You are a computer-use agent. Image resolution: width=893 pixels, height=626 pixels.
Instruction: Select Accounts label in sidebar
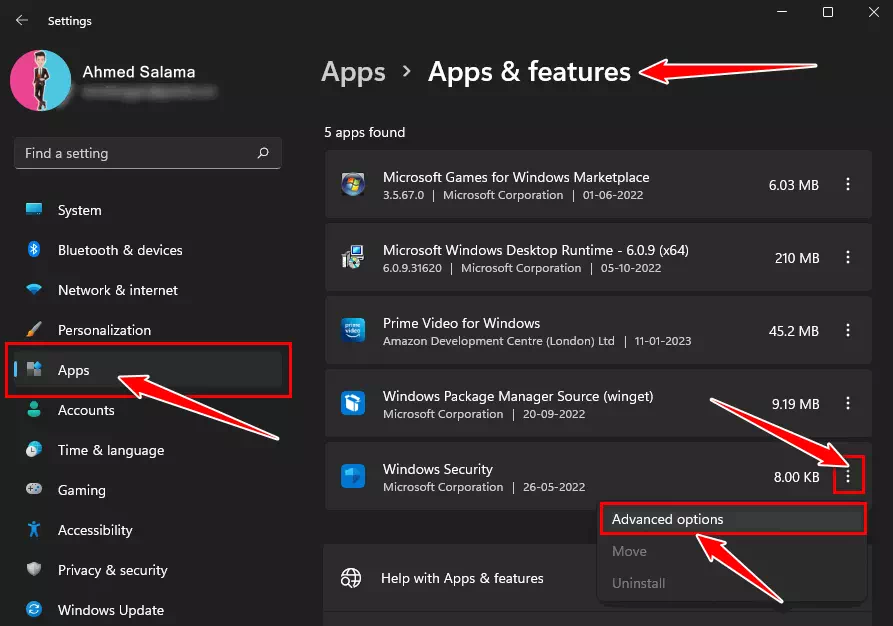pos(86,410)
